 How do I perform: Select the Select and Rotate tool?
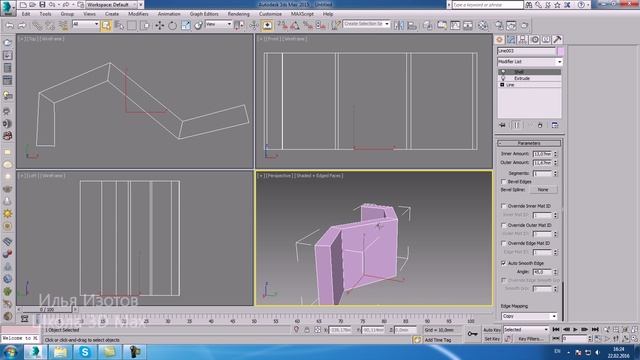point(172,25)
